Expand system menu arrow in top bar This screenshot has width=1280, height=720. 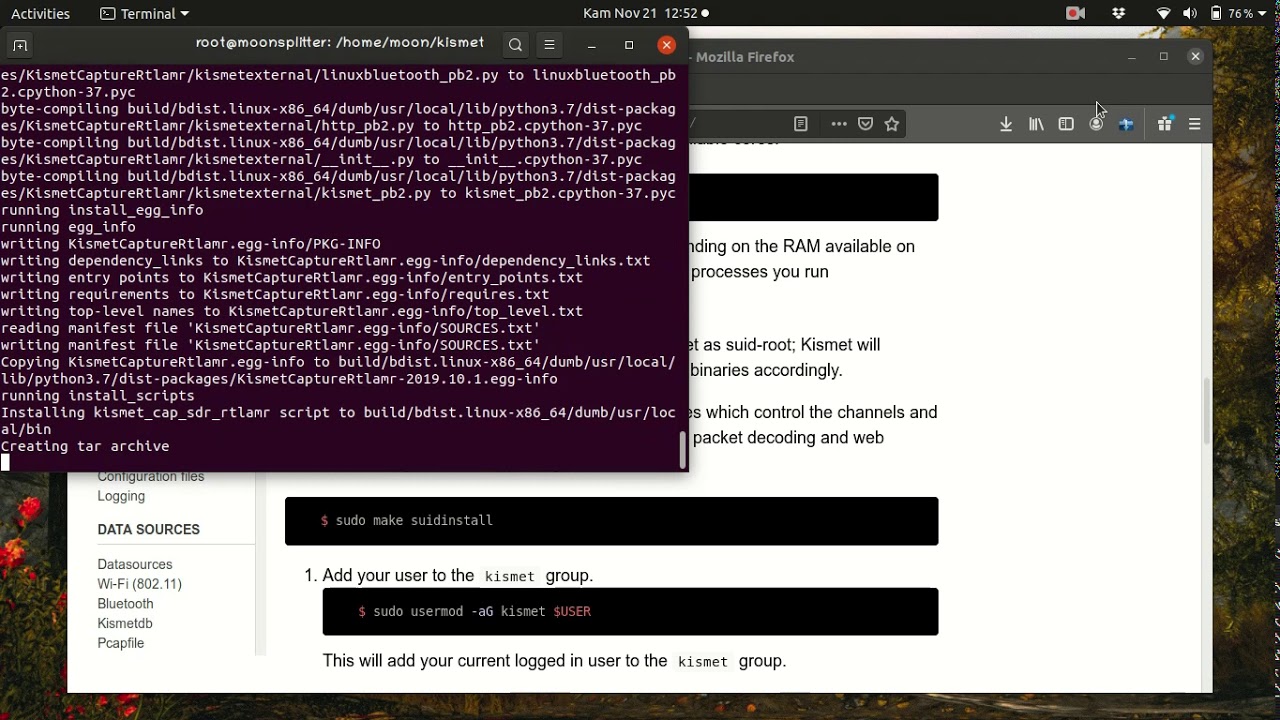tap(1263, 13)
